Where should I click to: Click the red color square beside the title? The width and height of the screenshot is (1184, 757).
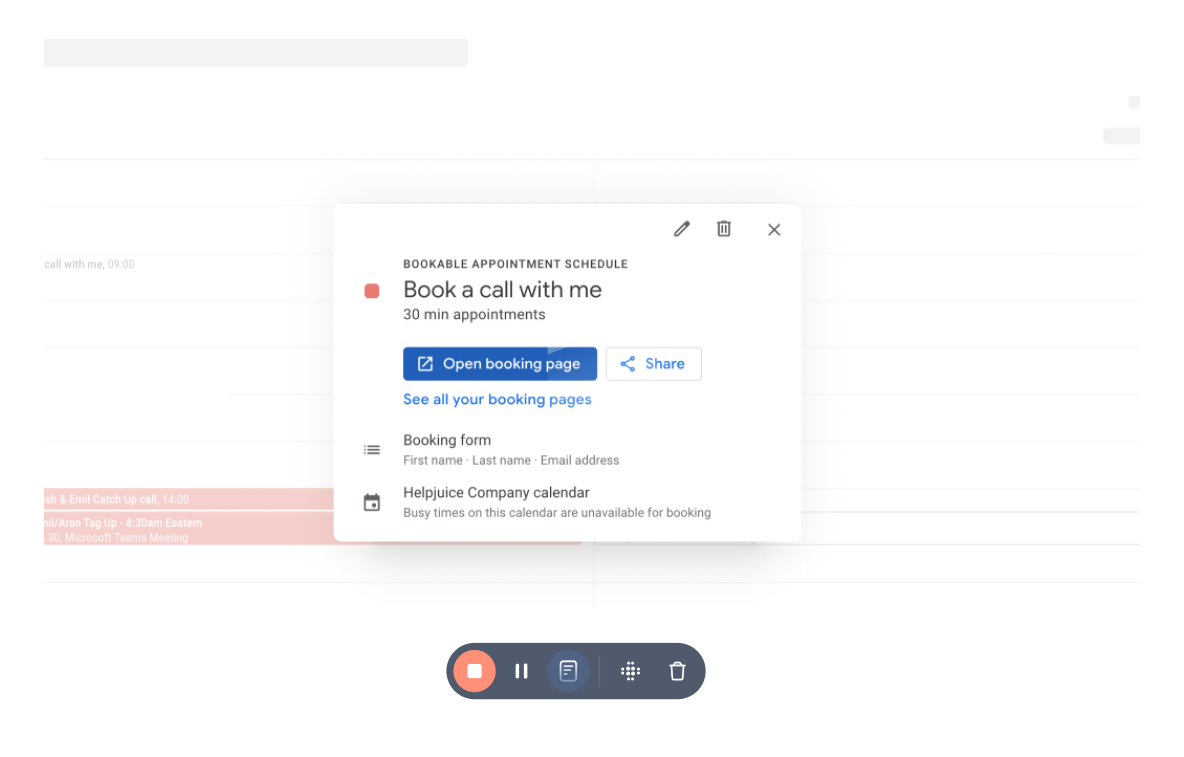pos(372,291)
